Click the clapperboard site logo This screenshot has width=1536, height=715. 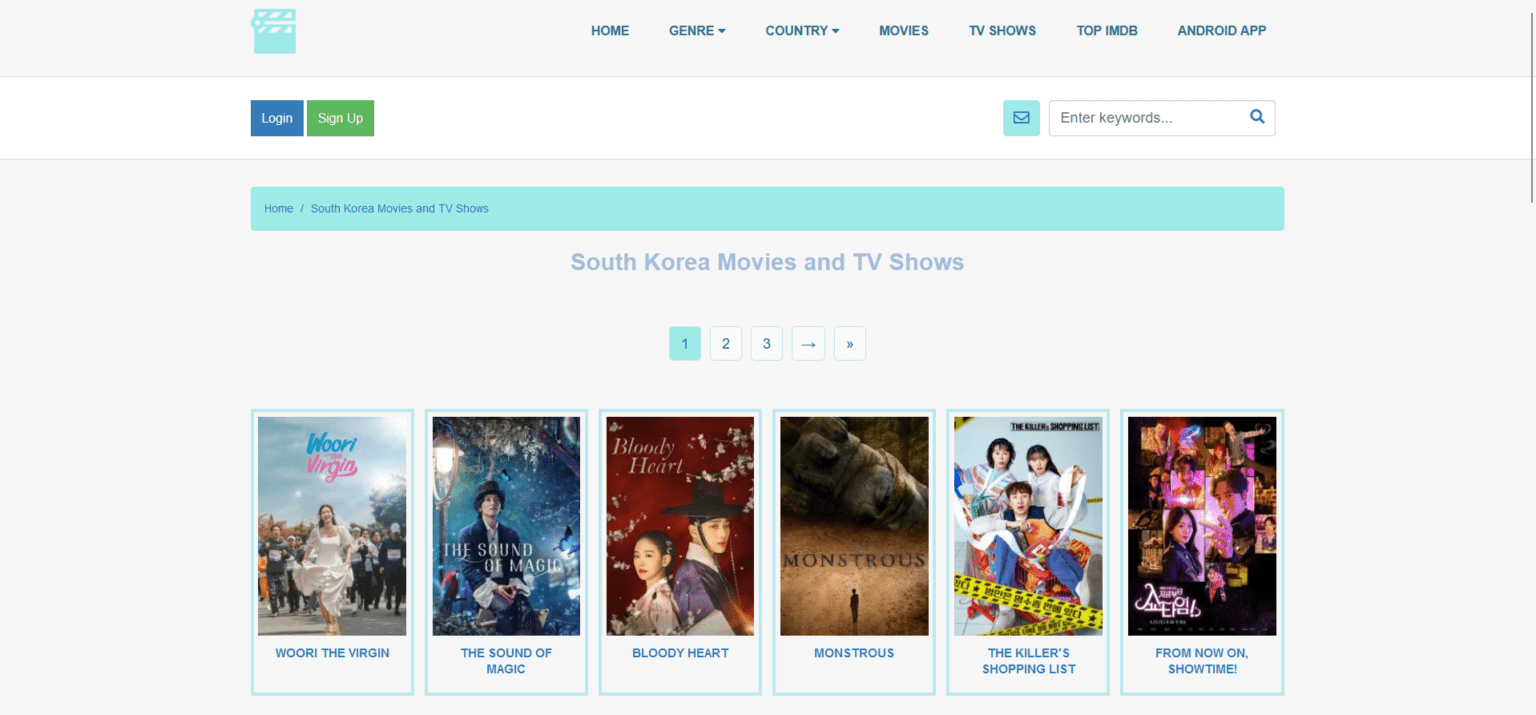pos(273,31)
